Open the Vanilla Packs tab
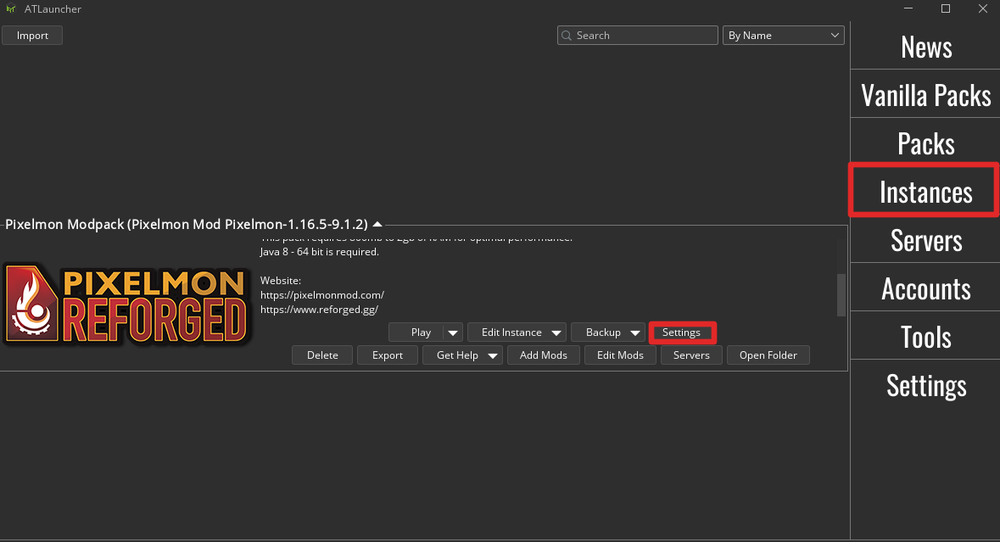This screenshot has height=542, width=1000. pos(925,96)
